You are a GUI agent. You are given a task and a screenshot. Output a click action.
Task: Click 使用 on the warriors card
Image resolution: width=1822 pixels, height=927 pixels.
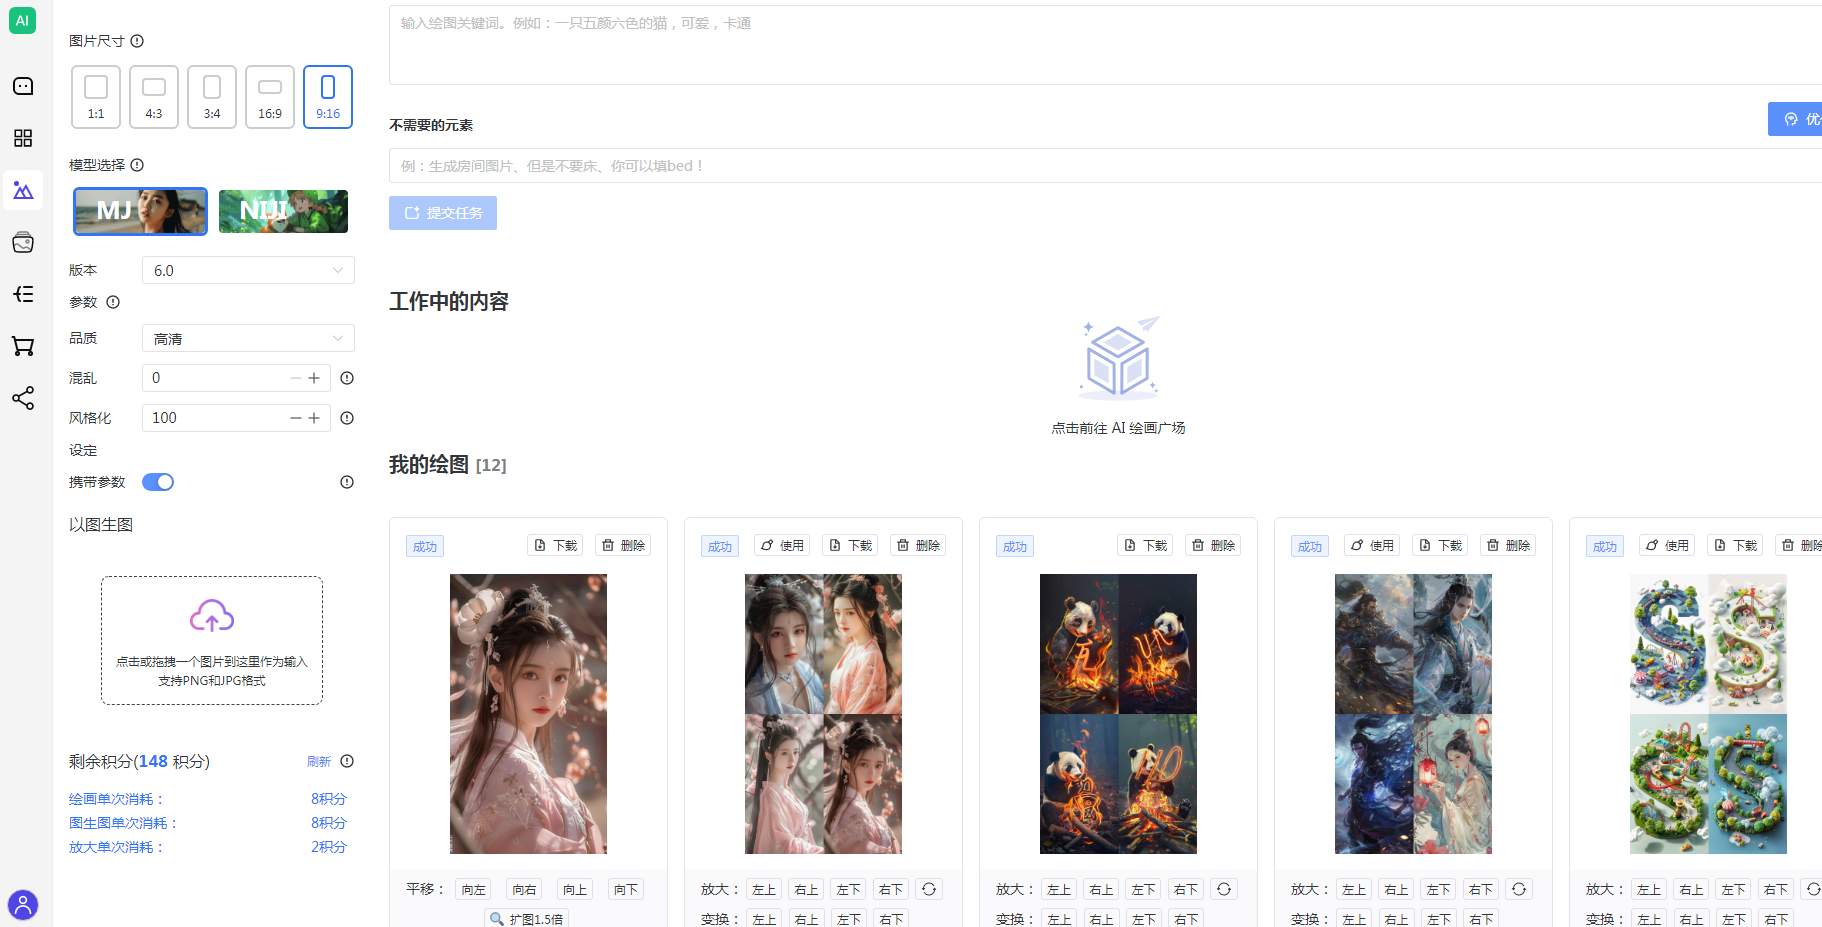click(1372, 545)
